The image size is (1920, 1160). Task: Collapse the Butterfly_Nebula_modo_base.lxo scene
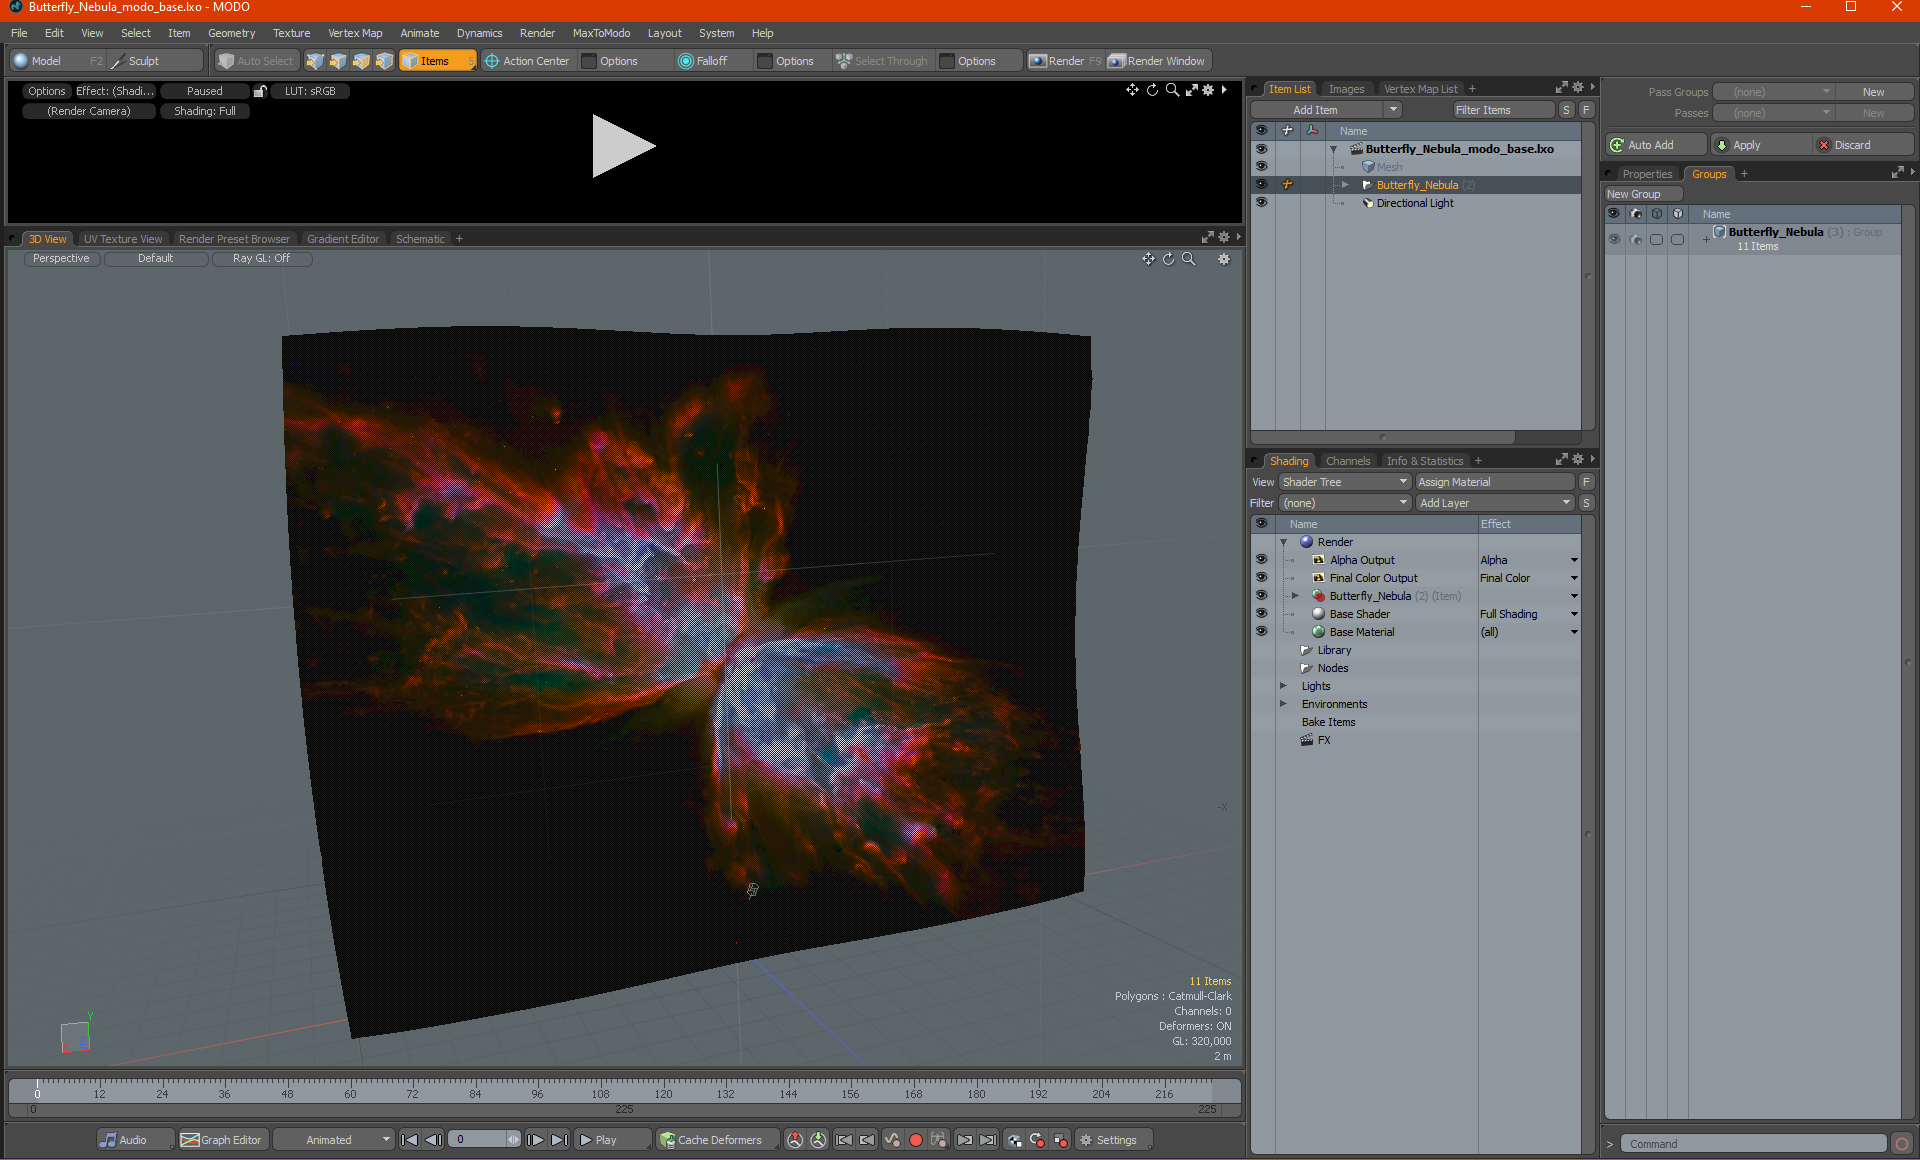point(1333,149)
